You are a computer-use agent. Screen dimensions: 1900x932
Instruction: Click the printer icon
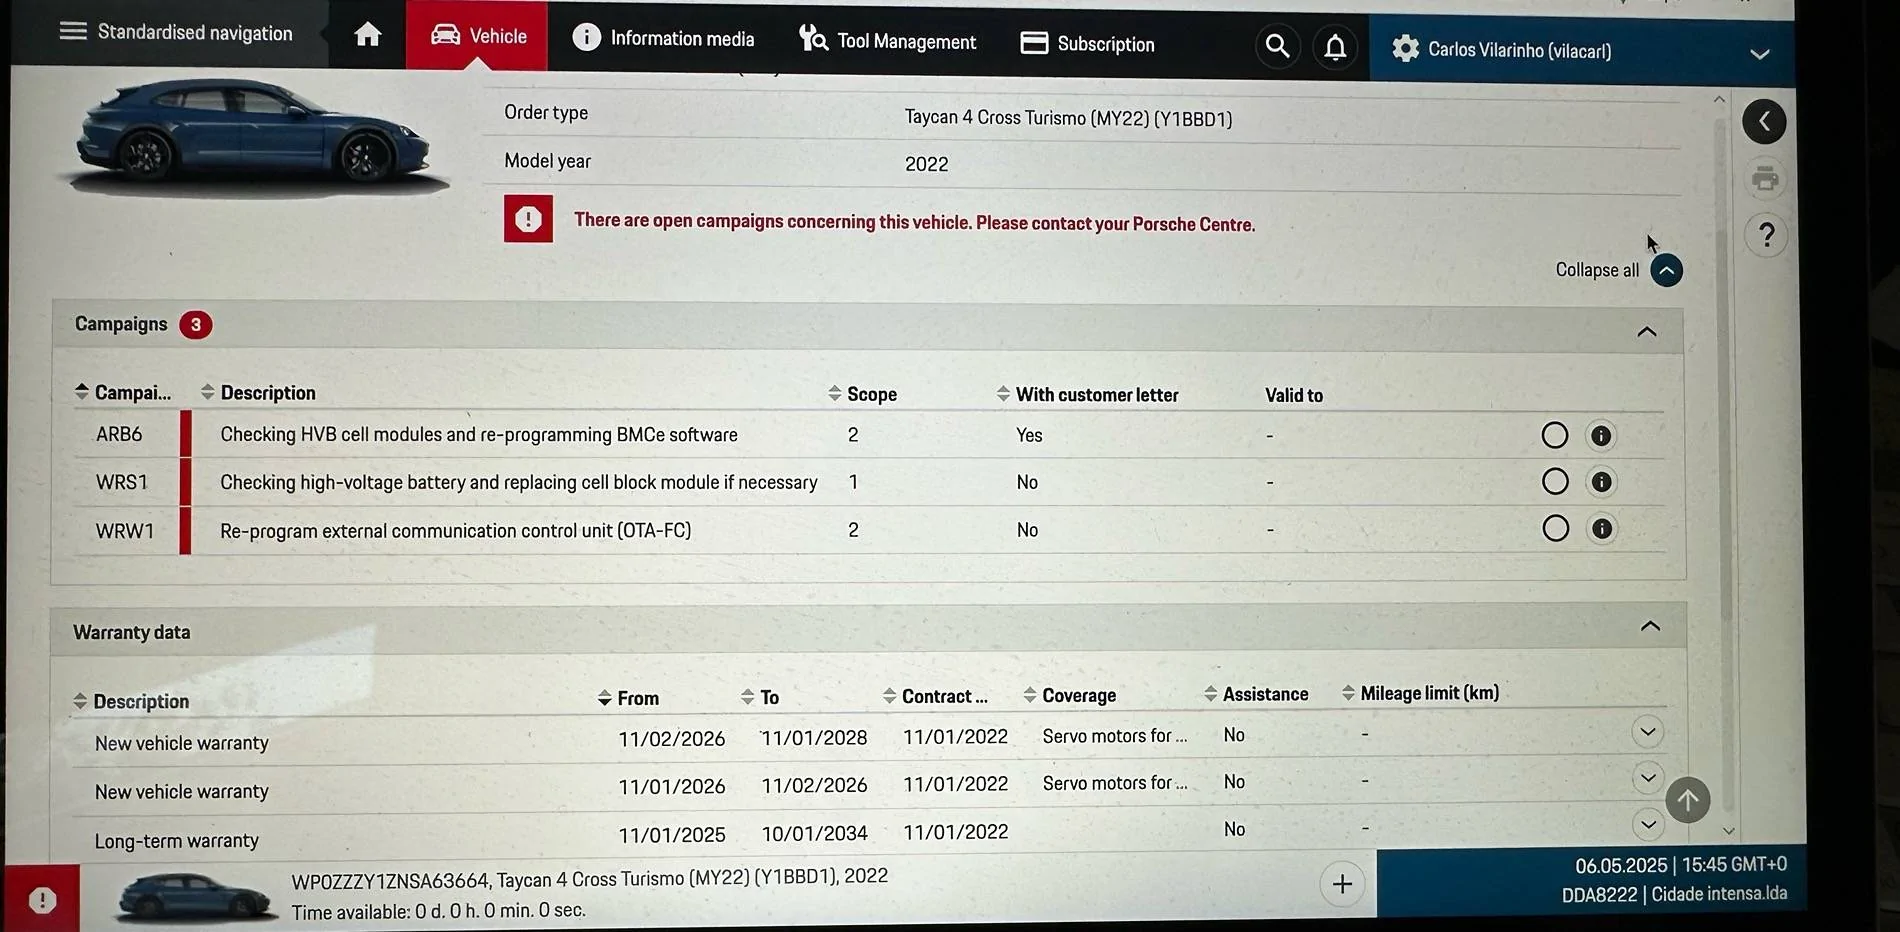click(1765, 179)
